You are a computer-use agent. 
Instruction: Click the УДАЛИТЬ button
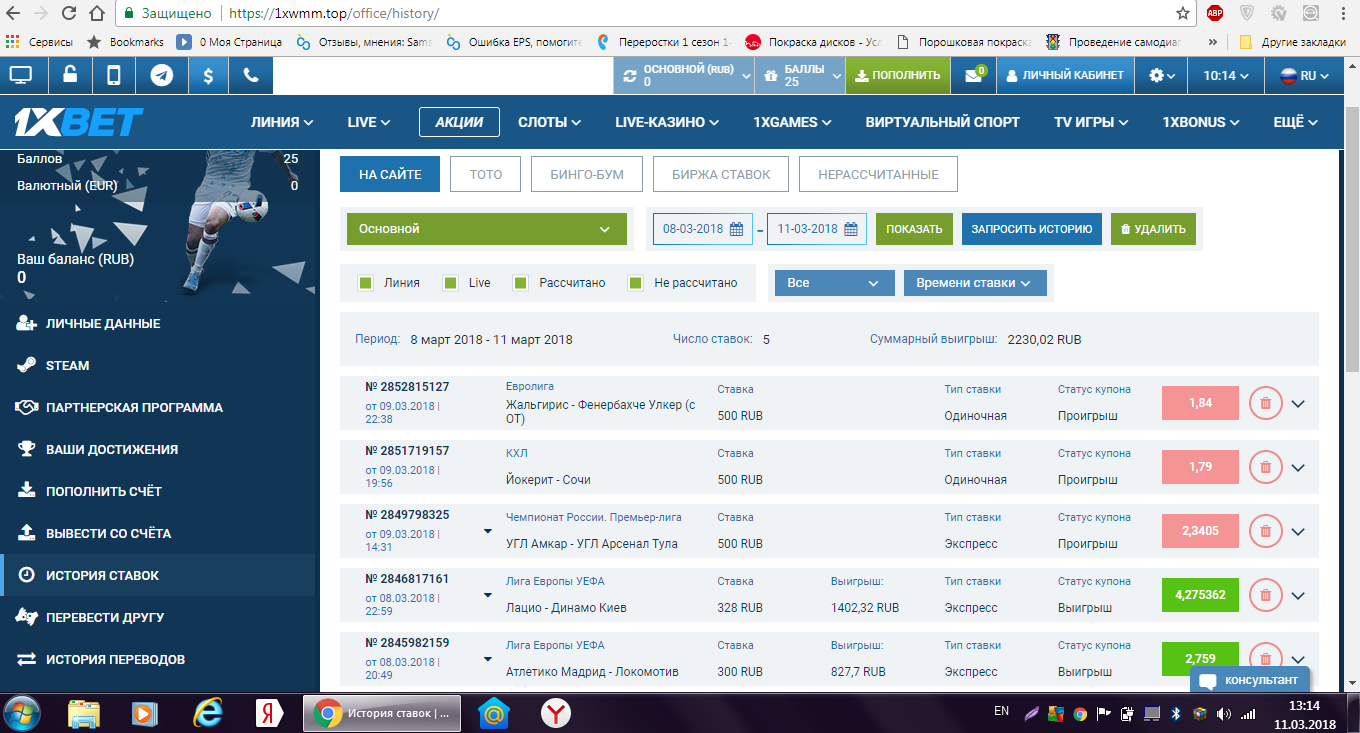[x=1153, y=229]
